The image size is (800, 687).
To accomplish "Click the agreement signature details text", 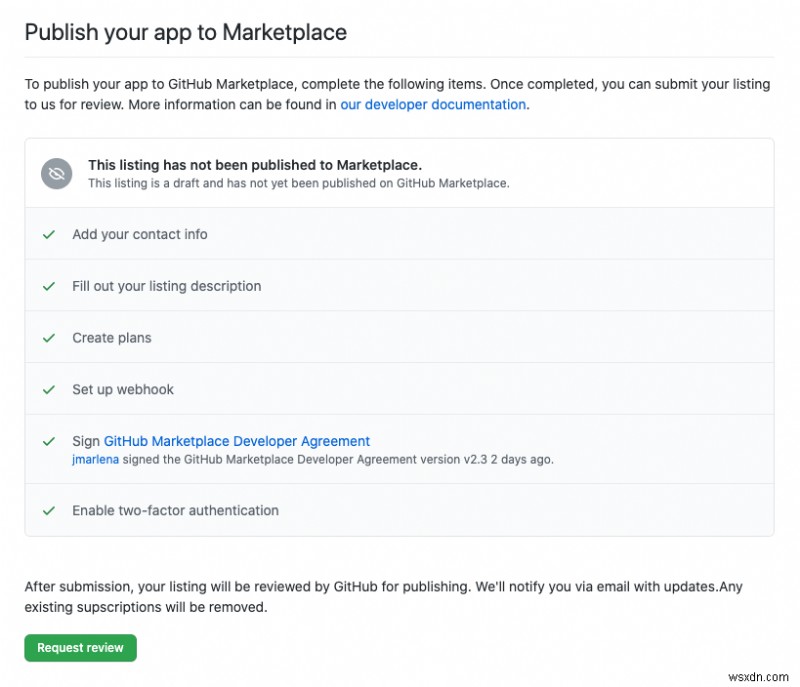I will click(x=320, y=459).
